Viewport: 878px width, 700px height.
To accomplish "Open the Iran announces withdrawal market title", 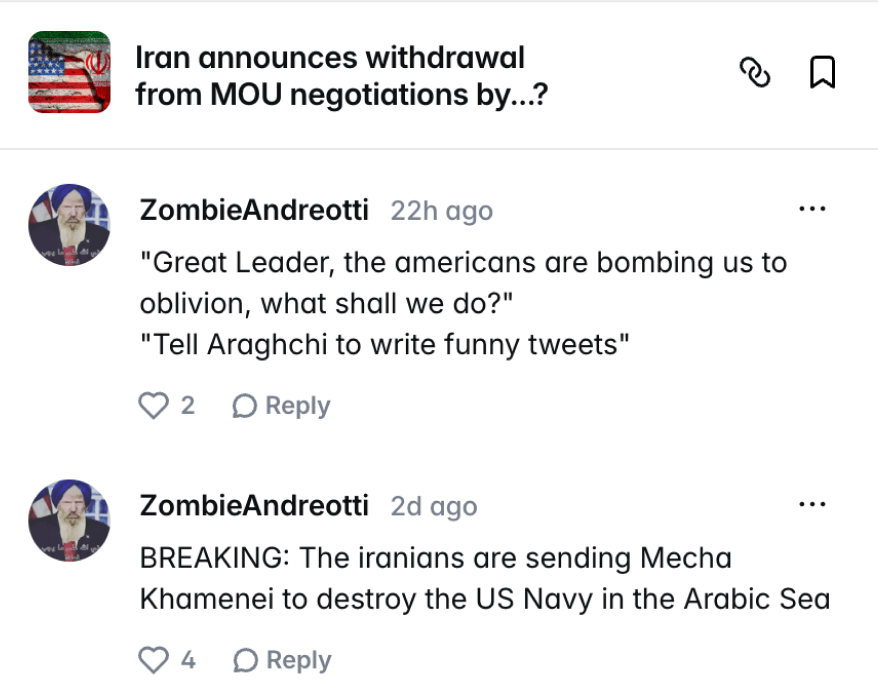I will point(341,76).
